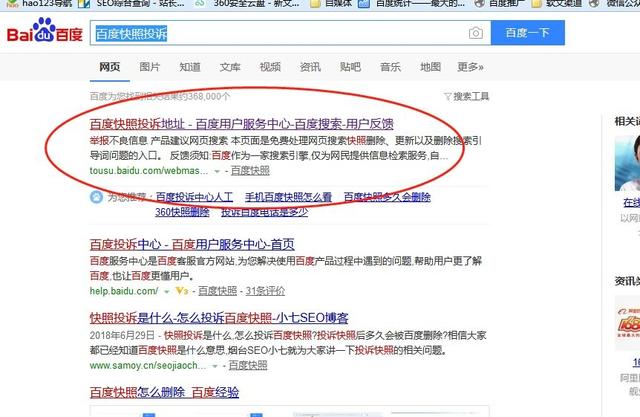The width and height of the screenshot is (640, 417).
Task: Click the hao123导航 bookmark icon
Action: pyautogui.click(x=10, y=5)
